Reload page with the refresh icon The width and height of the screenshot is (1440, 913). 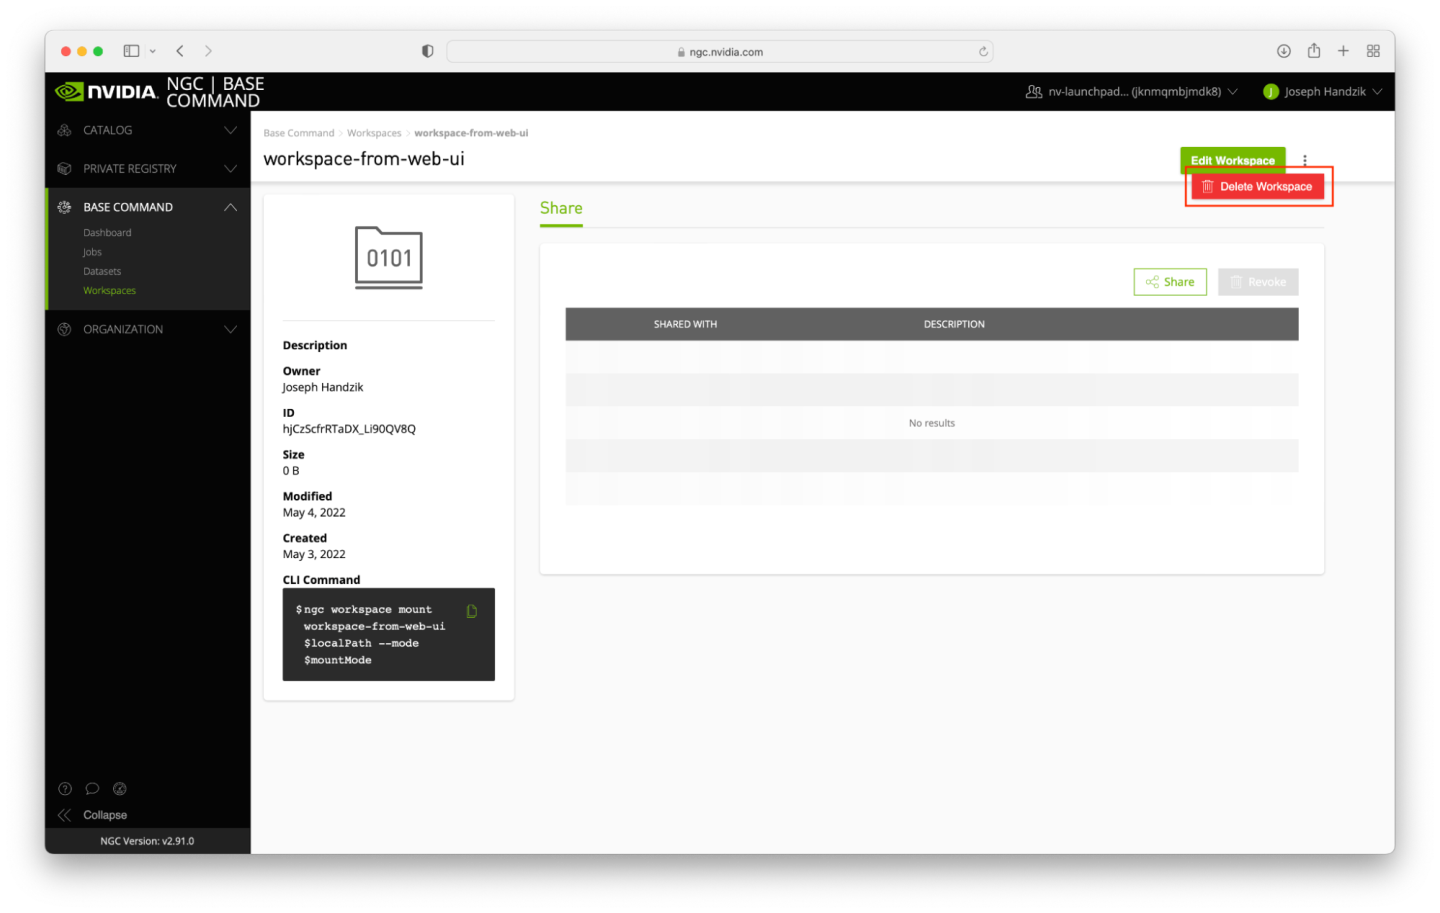983,52
